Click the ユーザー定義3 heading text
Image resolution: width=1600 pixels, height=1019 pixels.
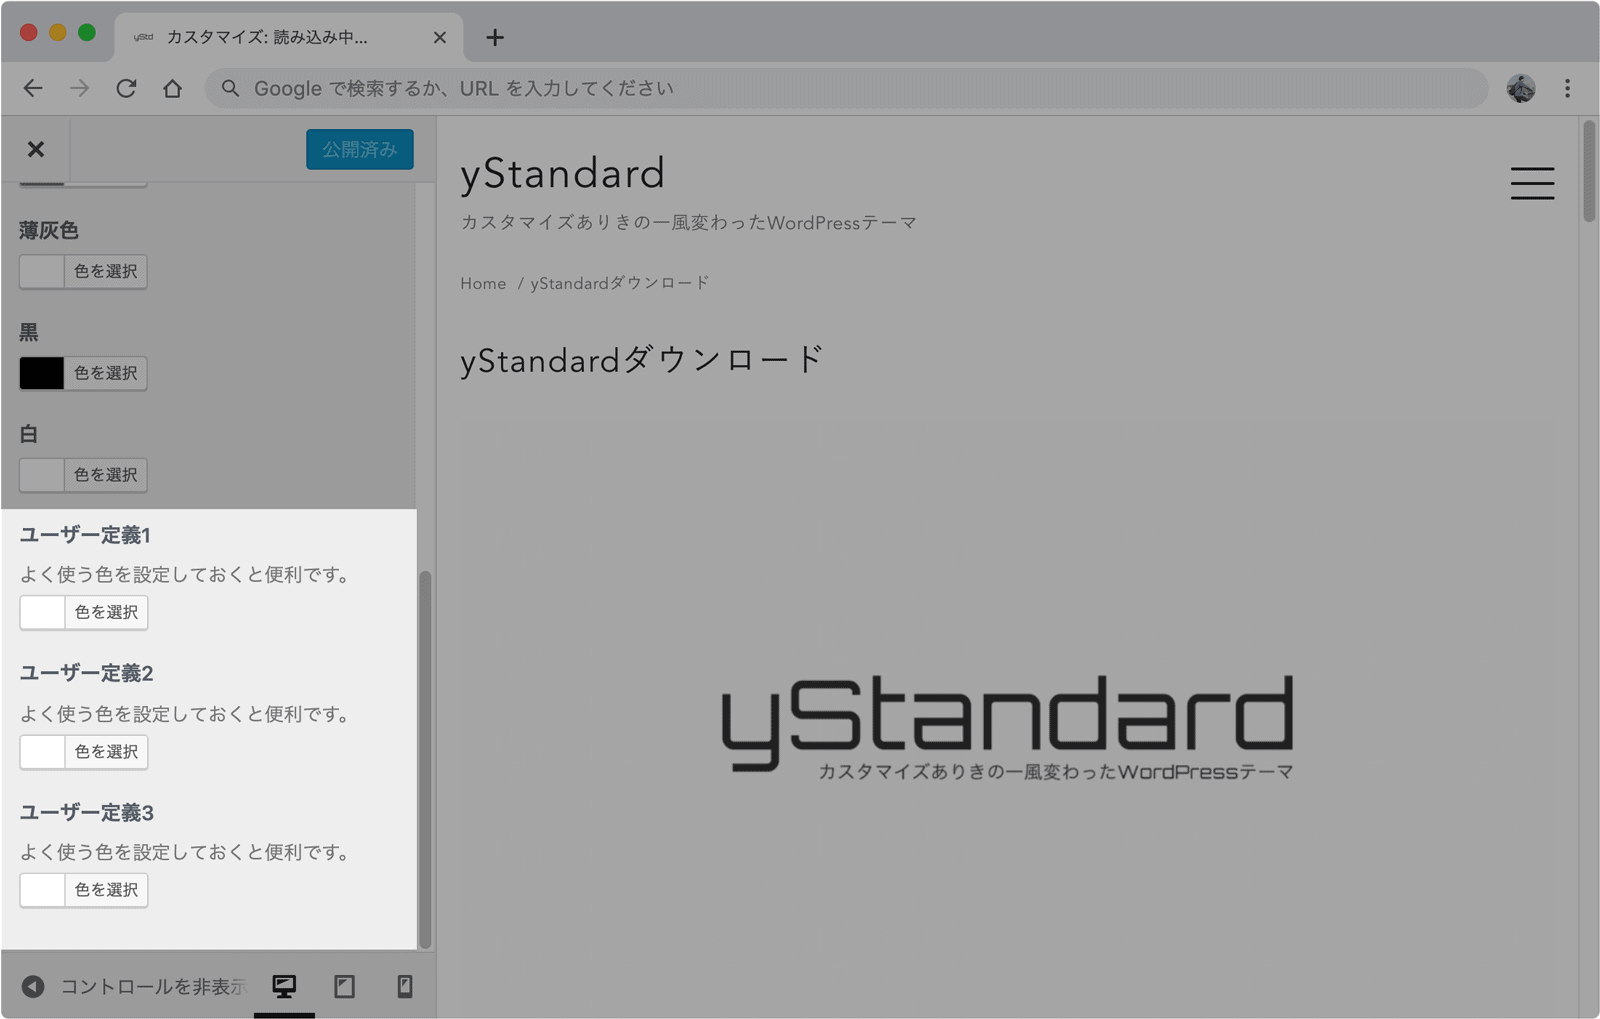87,812
